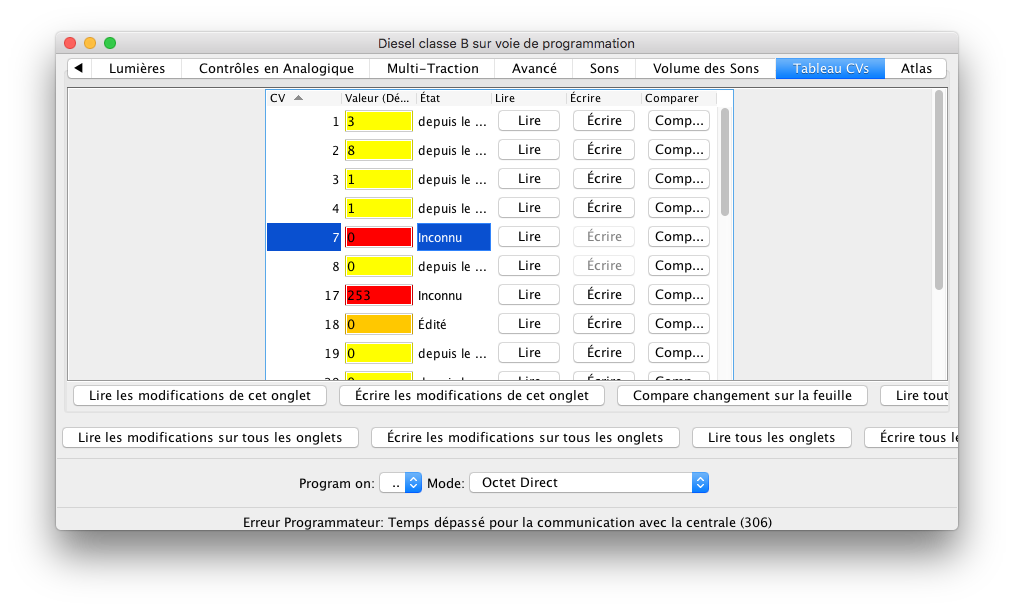Image resolution: width=1014 pixels, height=610 pixels.
Task: Select the Multi-Traction tab
Action: pos(433,69)
